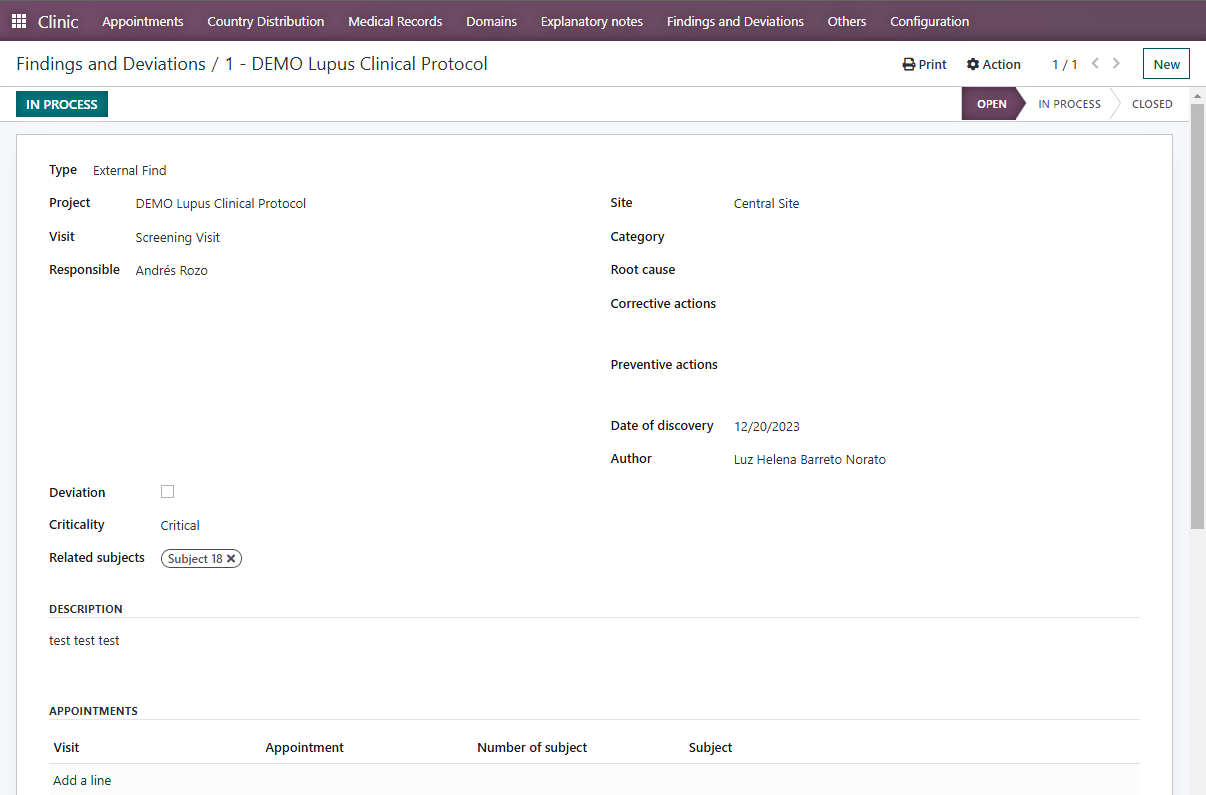Image resolution: width=1206 pixels, height=795 pixels.
Task: Open the Appointments menu
Action: point(142,21)
